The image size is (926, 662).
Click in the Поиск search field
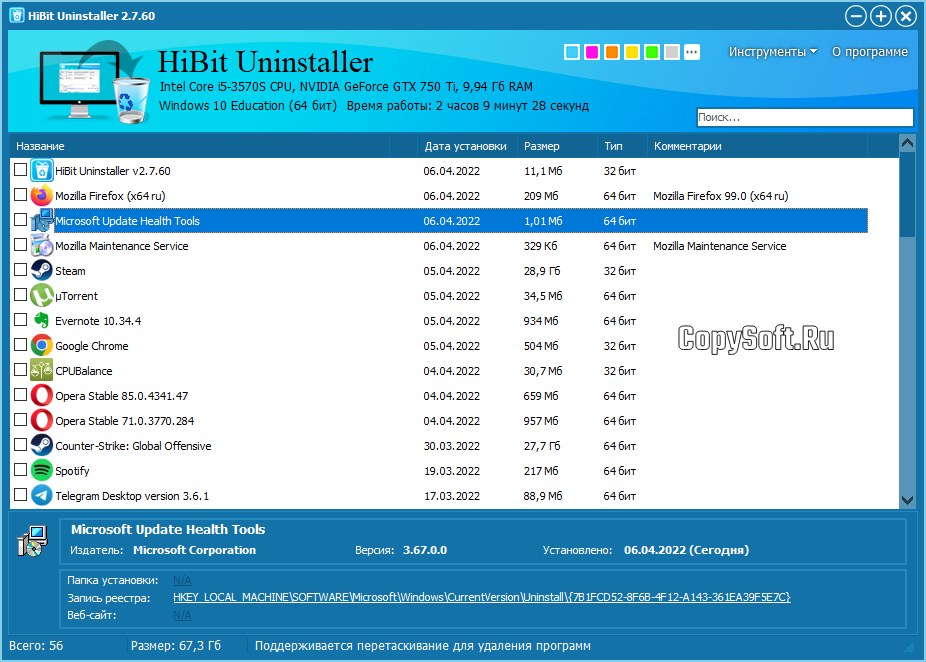pos(805,117)
